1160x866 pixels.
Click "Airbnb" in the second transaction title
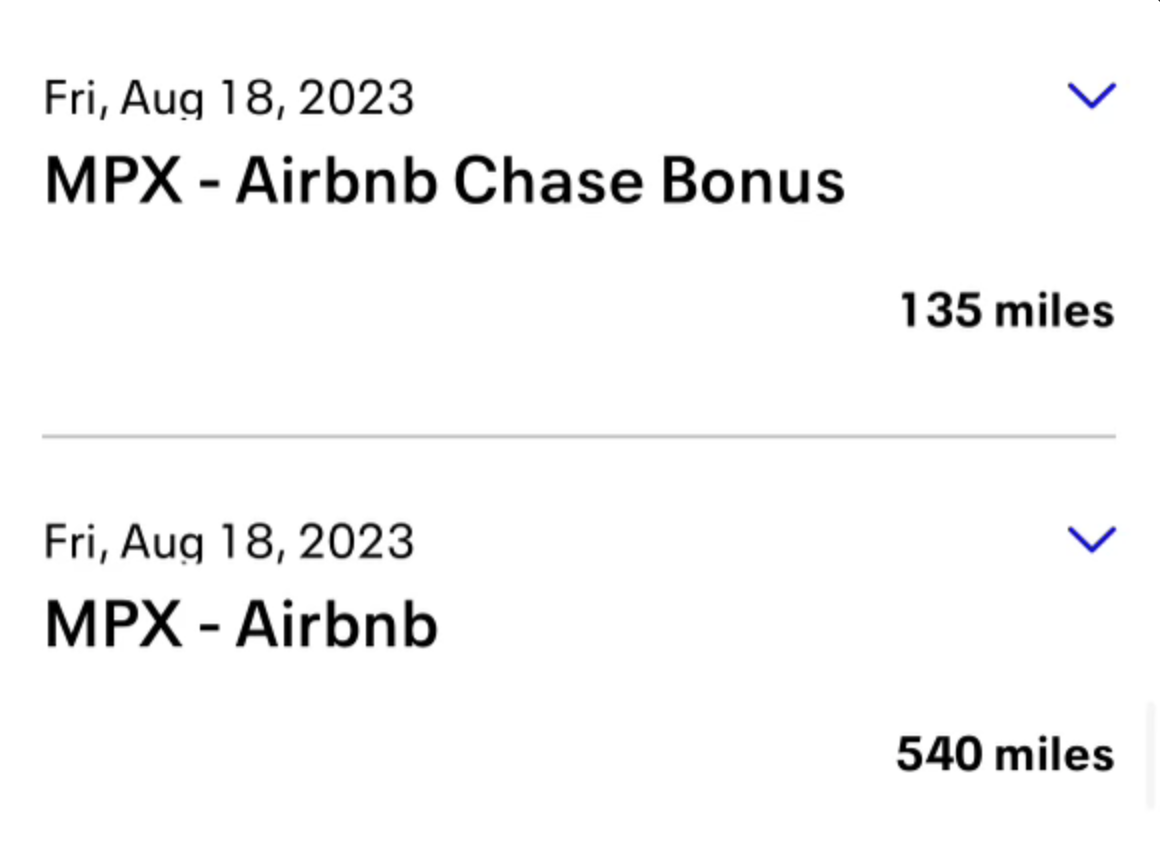(336, 626)
